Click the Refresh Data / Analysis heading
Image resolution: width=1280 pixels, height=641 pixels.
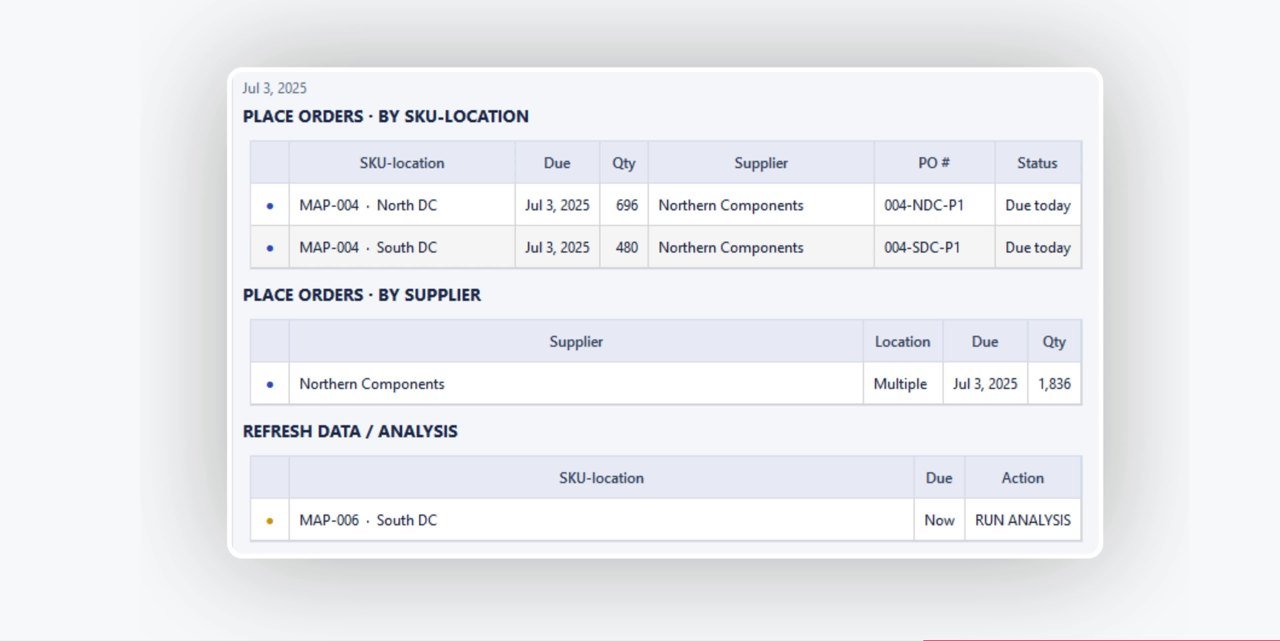[x=350, y=432]
